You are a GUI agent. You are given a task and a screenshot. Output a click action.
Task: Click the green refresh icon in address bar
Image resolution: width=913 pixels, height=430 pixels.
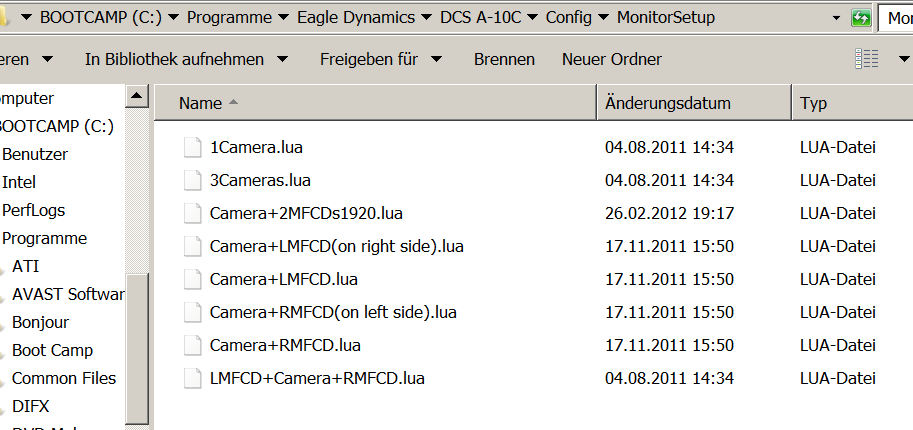(861, 17)
